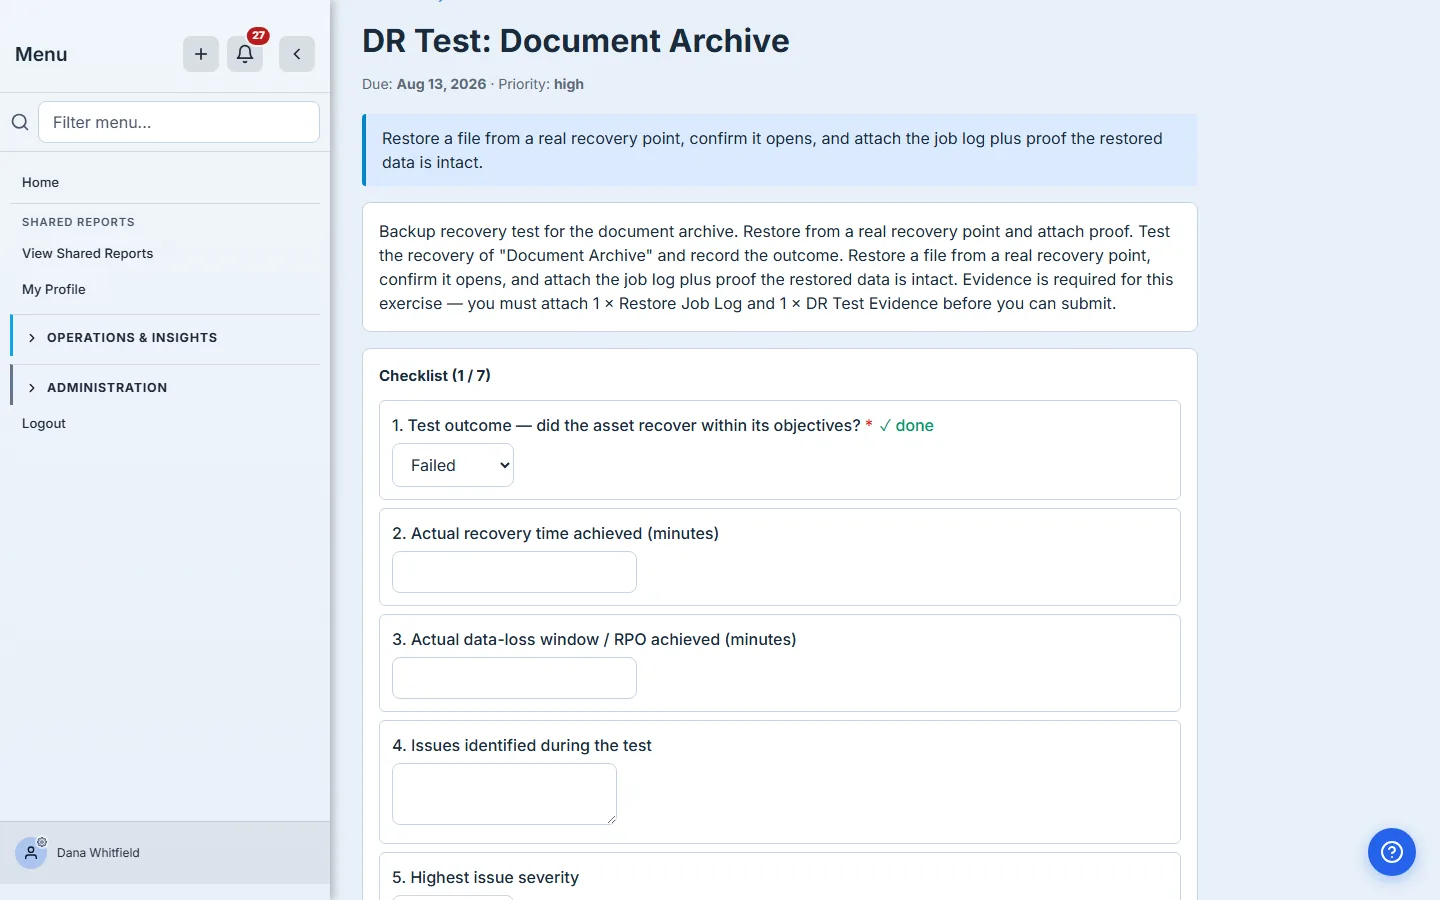
Task: Open View Shared Reports
Action: [88, 253]
